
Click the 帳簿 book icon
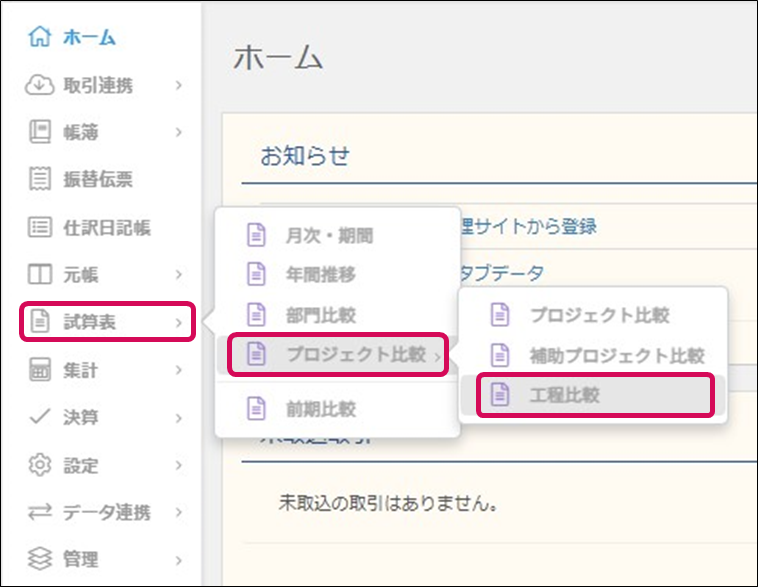[39, 132]
